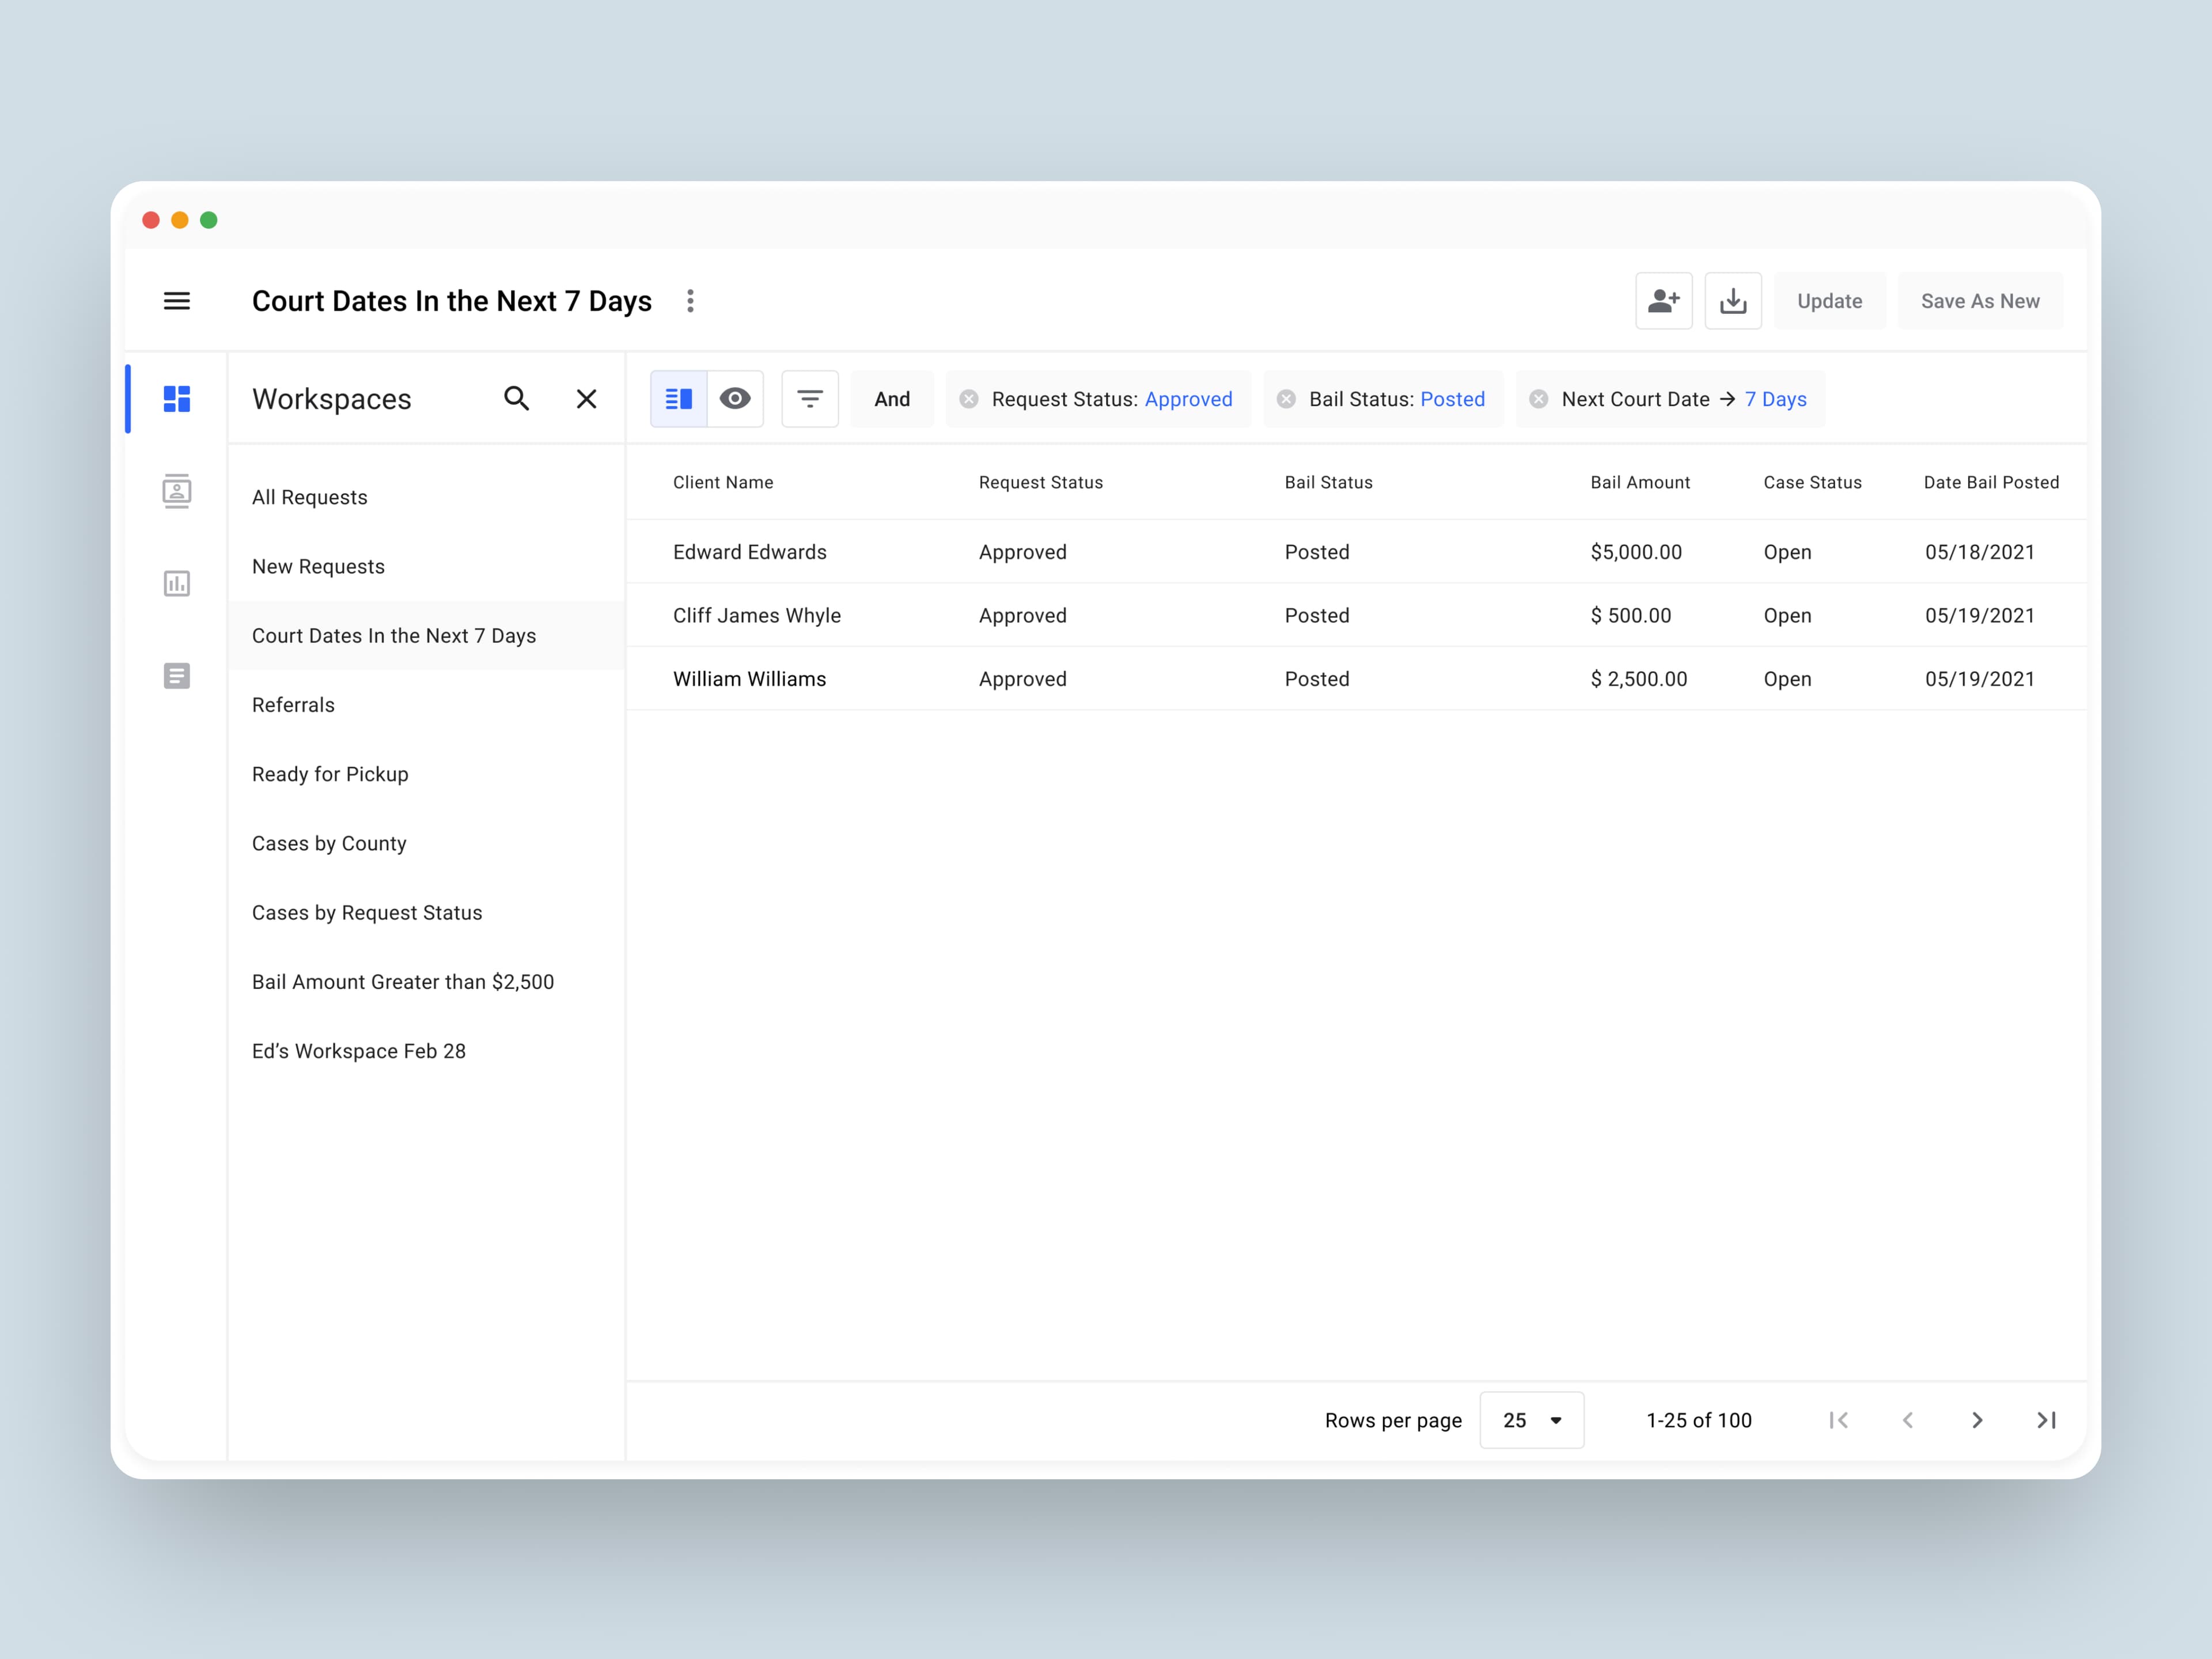Toggle the workspace list panel view

[679, 399]
